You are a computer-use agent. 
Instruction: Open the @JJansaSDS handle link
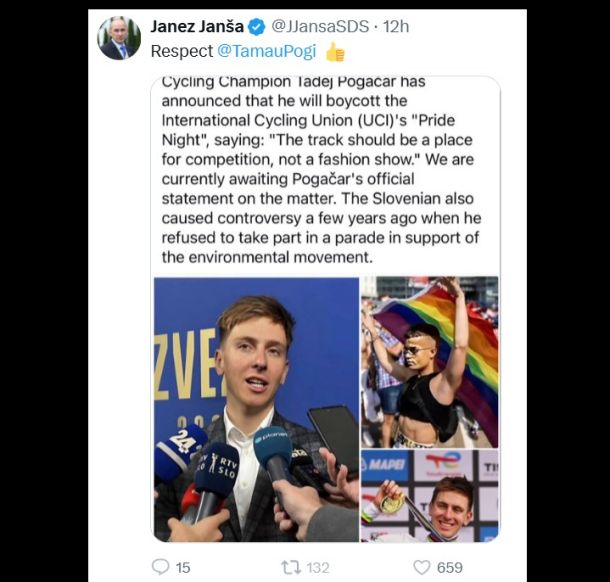point(319,26)
